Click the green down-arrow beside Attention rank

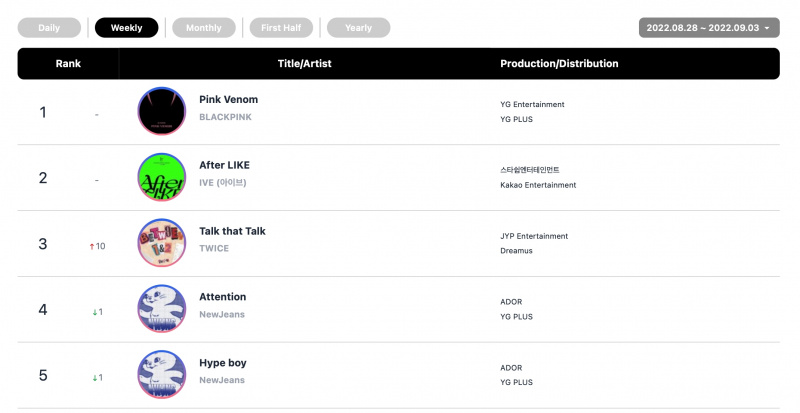pyautogui.click(x=95, y=312)
